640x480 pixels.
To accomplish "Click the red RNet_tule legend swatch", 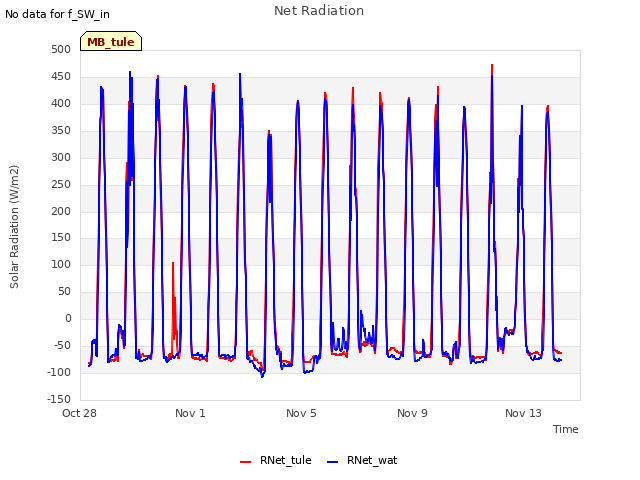I will pyautogui.click(x=245, y=462).
